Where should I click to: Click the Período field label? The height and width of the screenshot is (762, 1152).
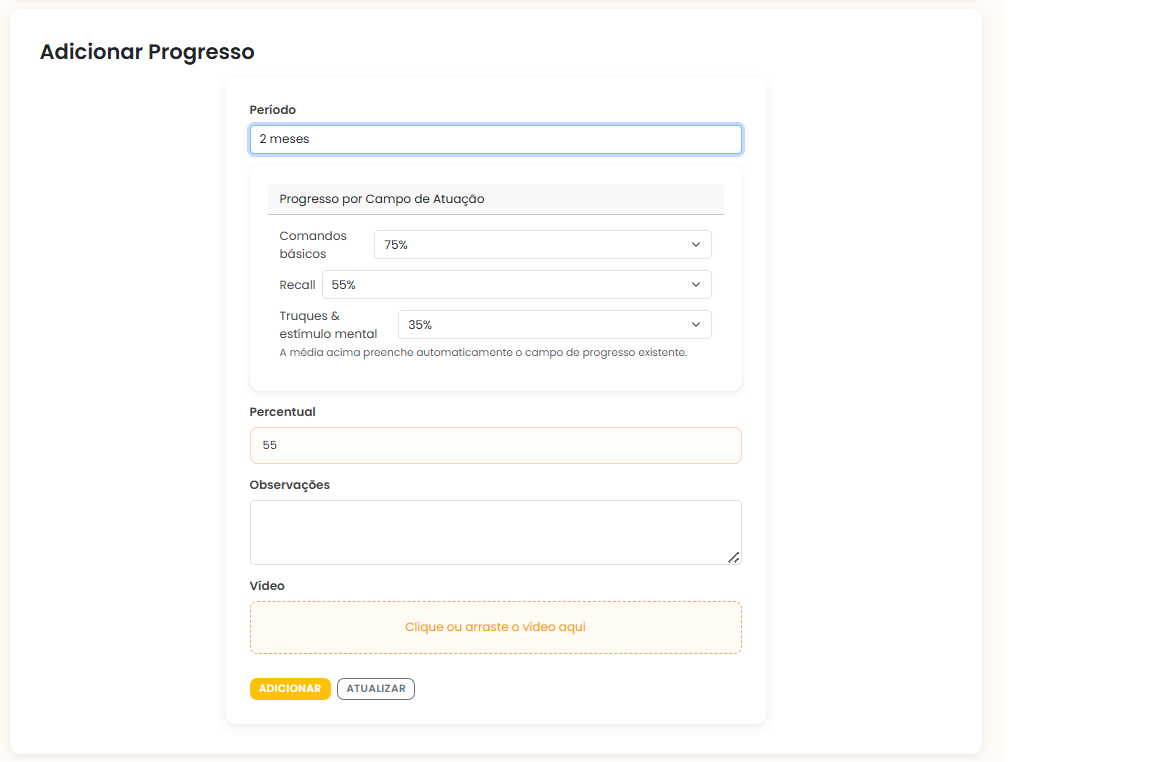273,110
